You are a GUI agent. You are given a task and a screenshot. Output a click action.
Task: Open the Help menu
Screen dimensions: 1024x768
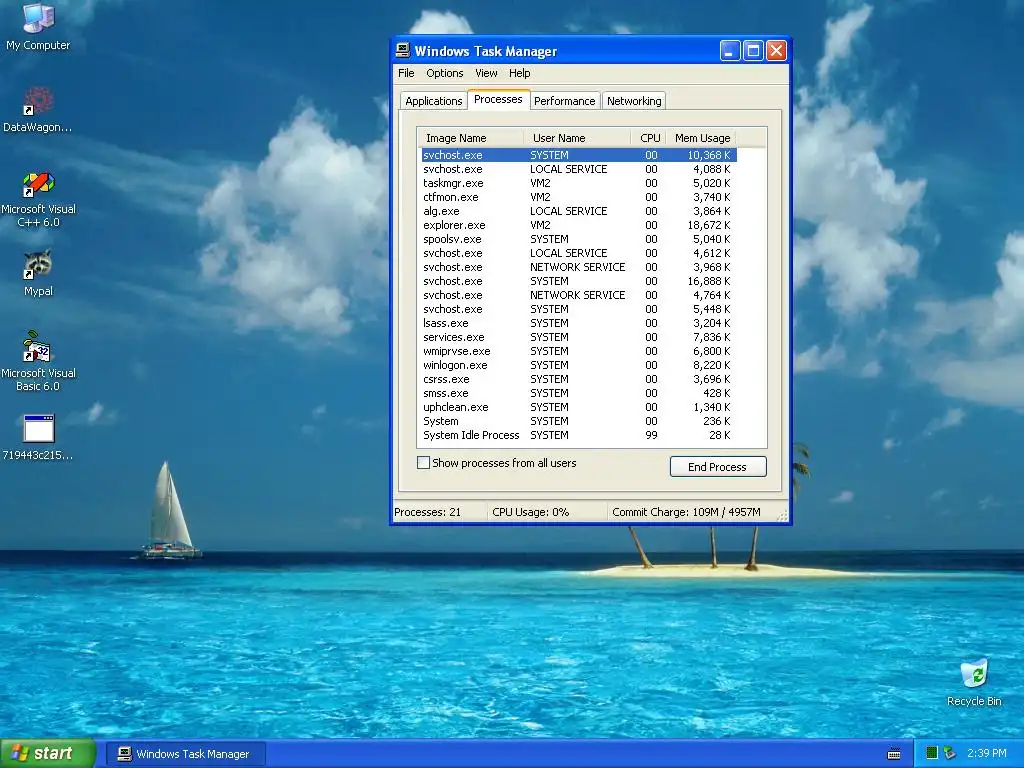(519, 73)
